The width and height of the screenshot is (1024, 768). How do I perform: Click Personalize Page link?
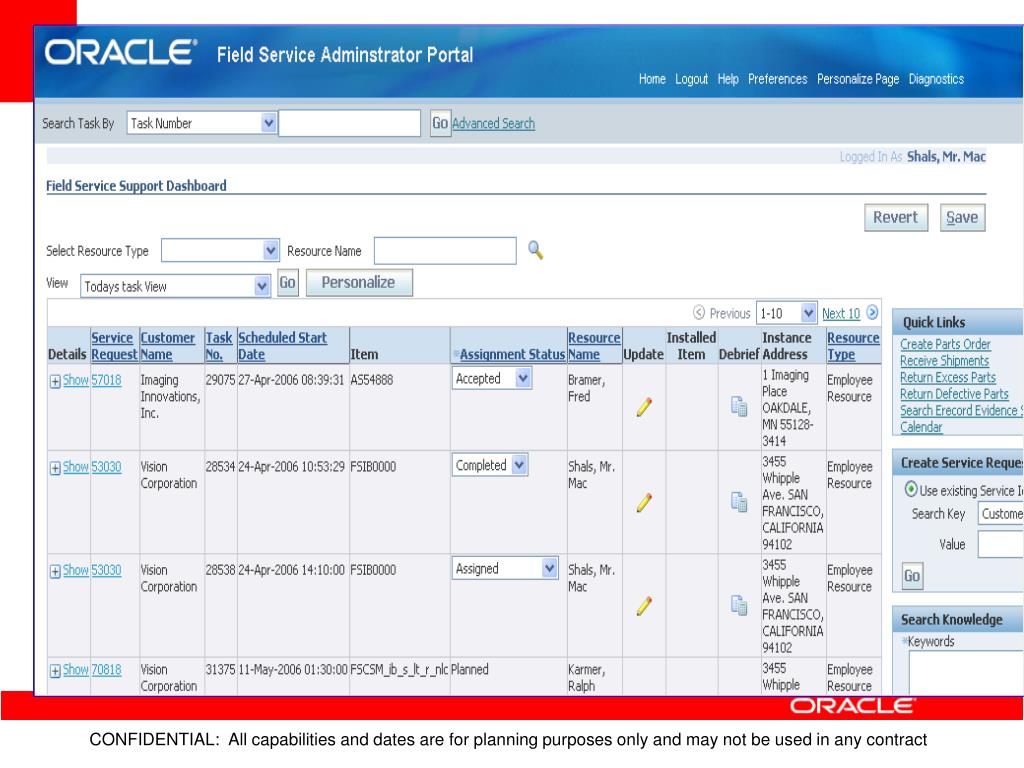pyautogui.click(x=857, y=79)
